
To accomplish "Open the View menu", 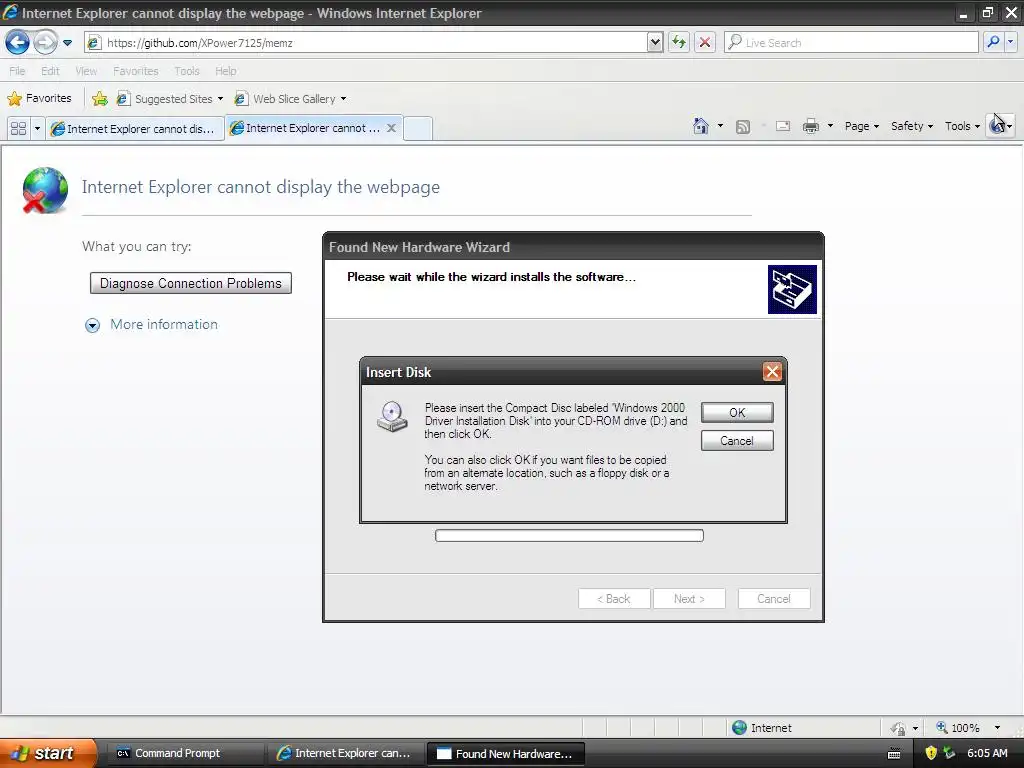I will click(86, 71).
